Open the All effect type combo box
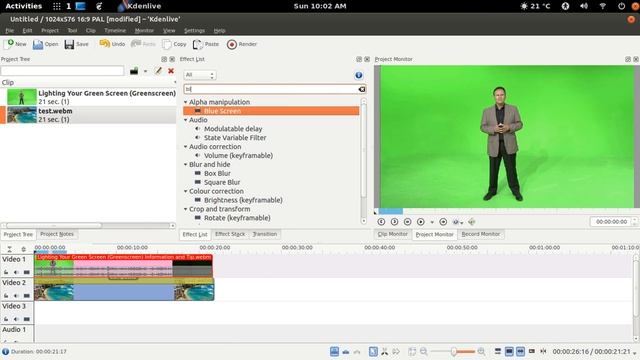The height and width of the screenshot is (360, 640). (200, 75)
